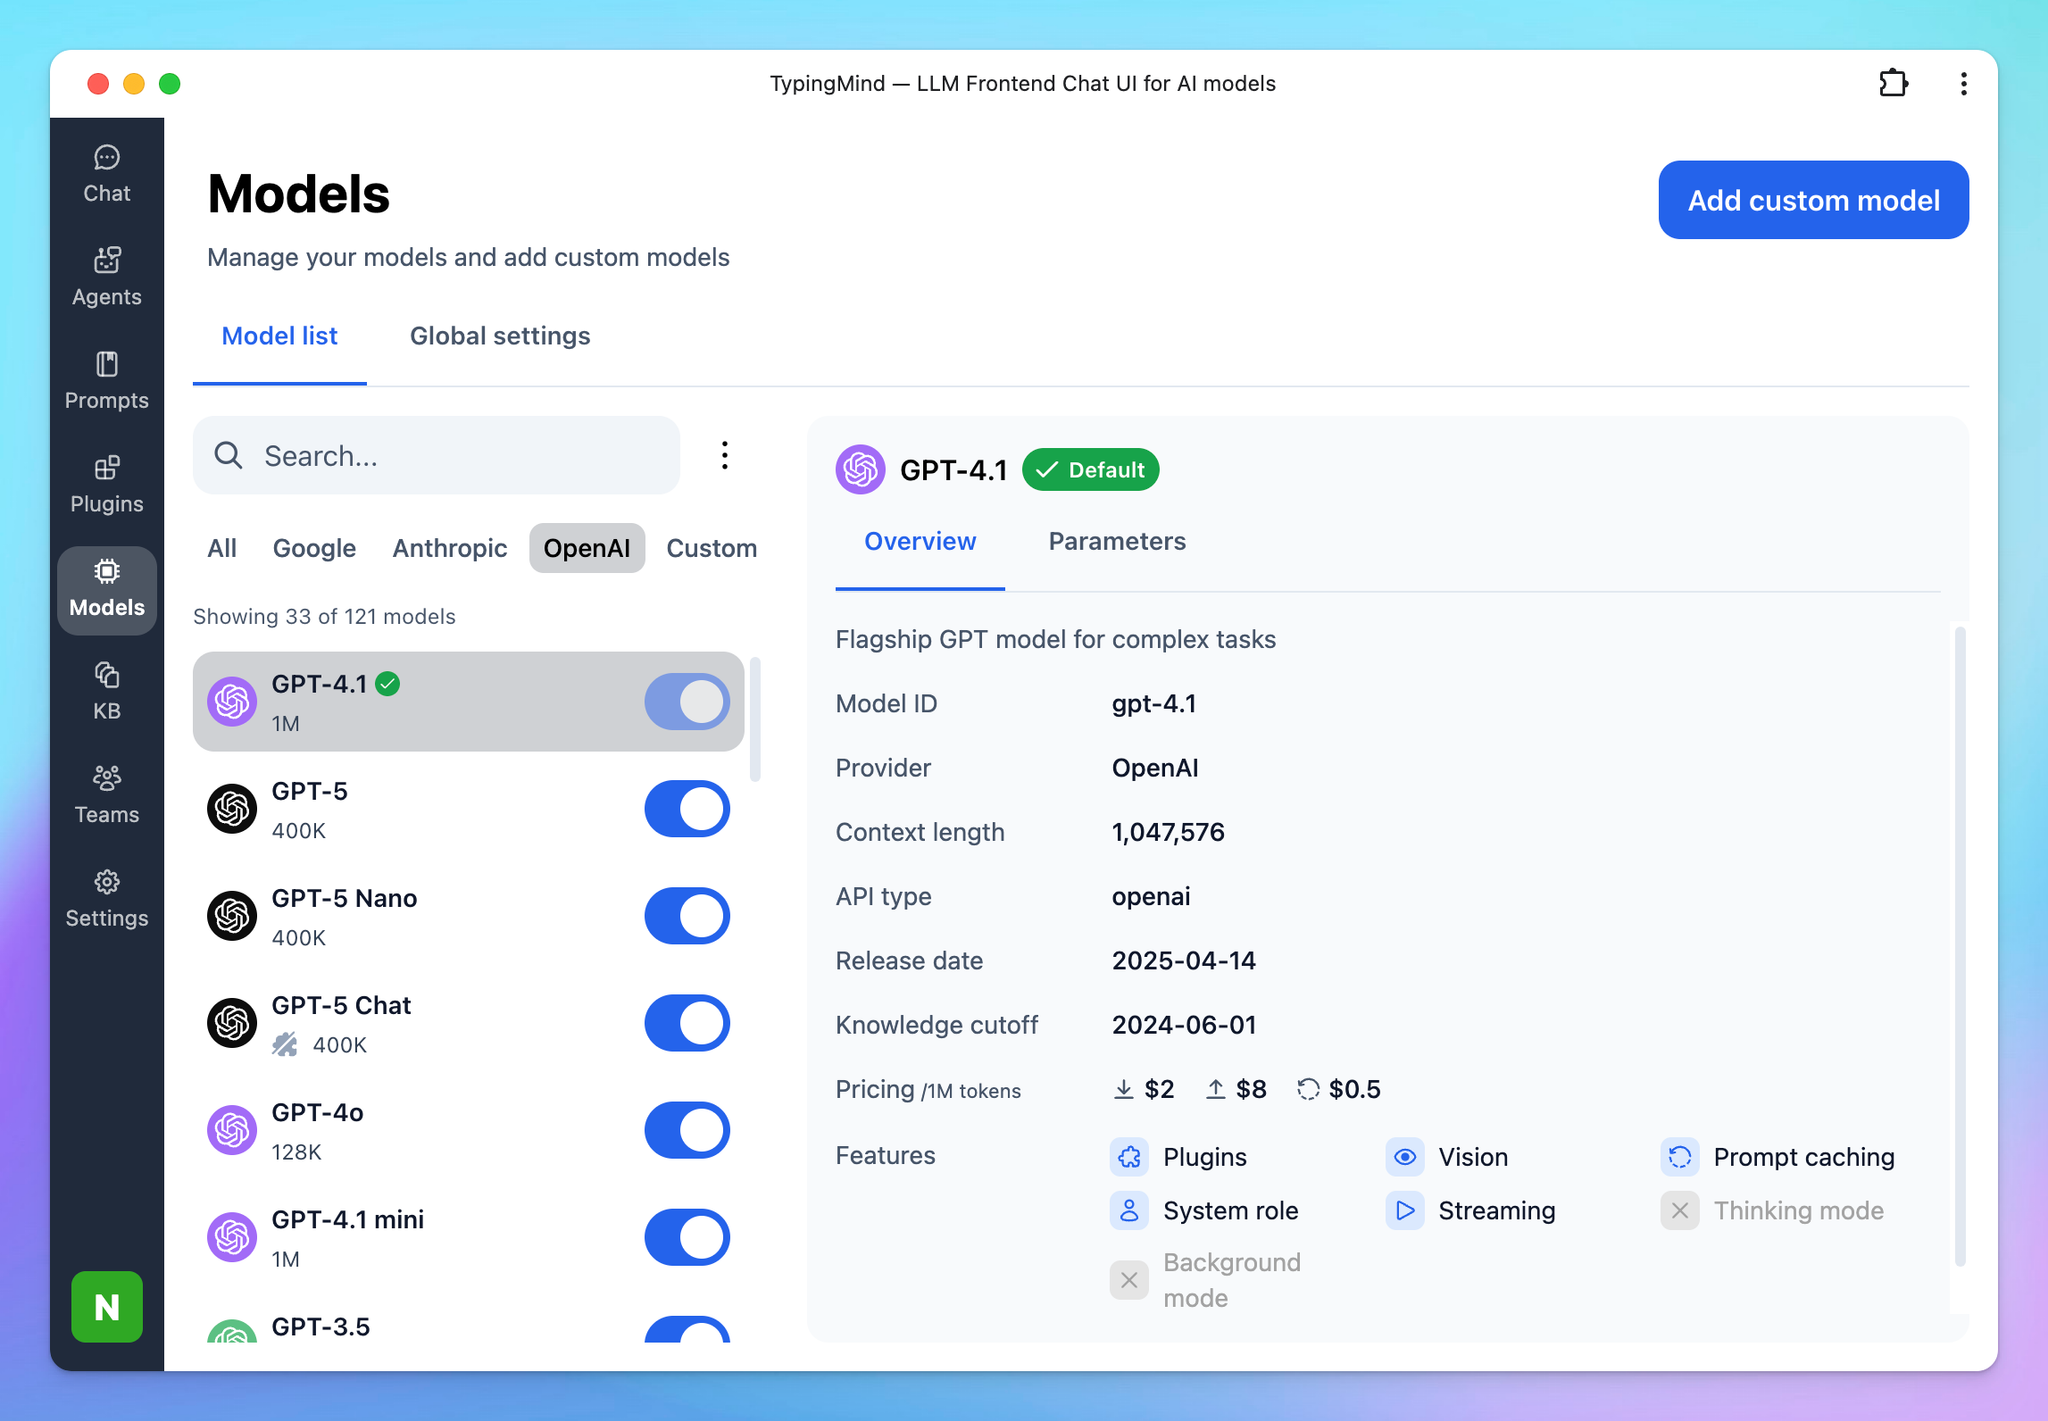This screenshot has width=2048, height=1421.
Task: Open Teams in the sidebar
Action: coord(106,795)
